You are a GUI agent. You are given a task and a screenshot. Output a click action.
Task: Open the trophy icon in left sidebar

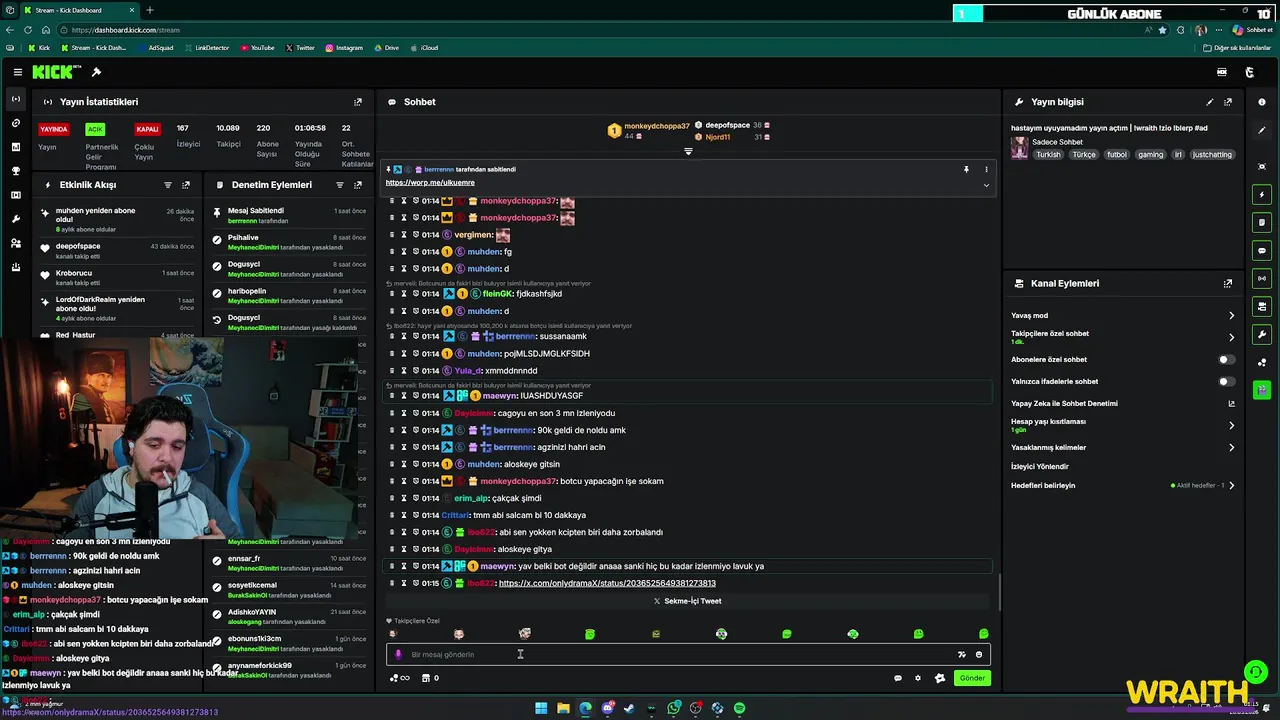[x=15, y=171]
